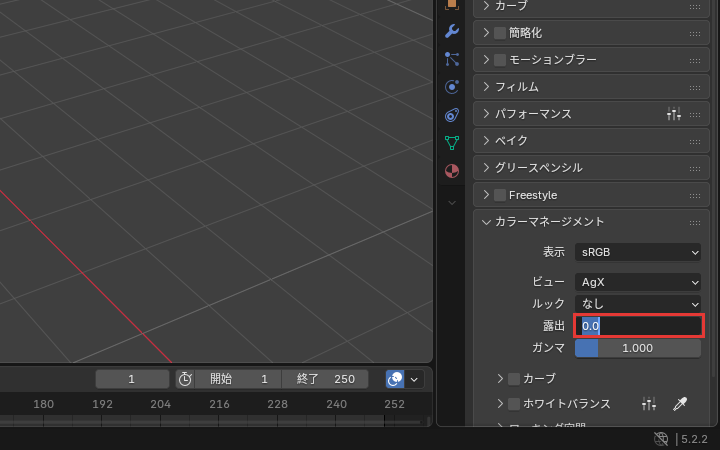This screenshot has height=450, width=720.
Task: Expand the ベイク panel
Action: [486, 141]
